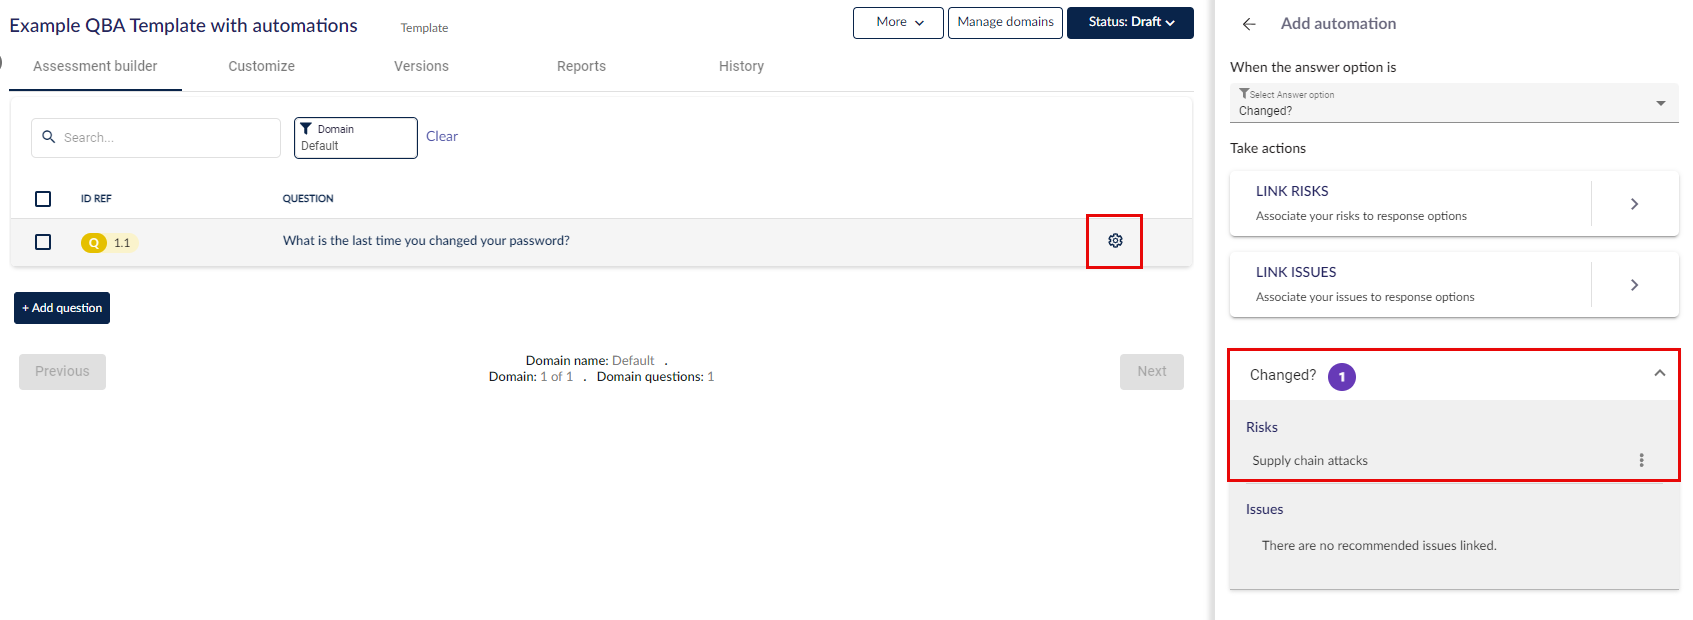Collapse the Changed? section chevron

(x=1659, y=373)
